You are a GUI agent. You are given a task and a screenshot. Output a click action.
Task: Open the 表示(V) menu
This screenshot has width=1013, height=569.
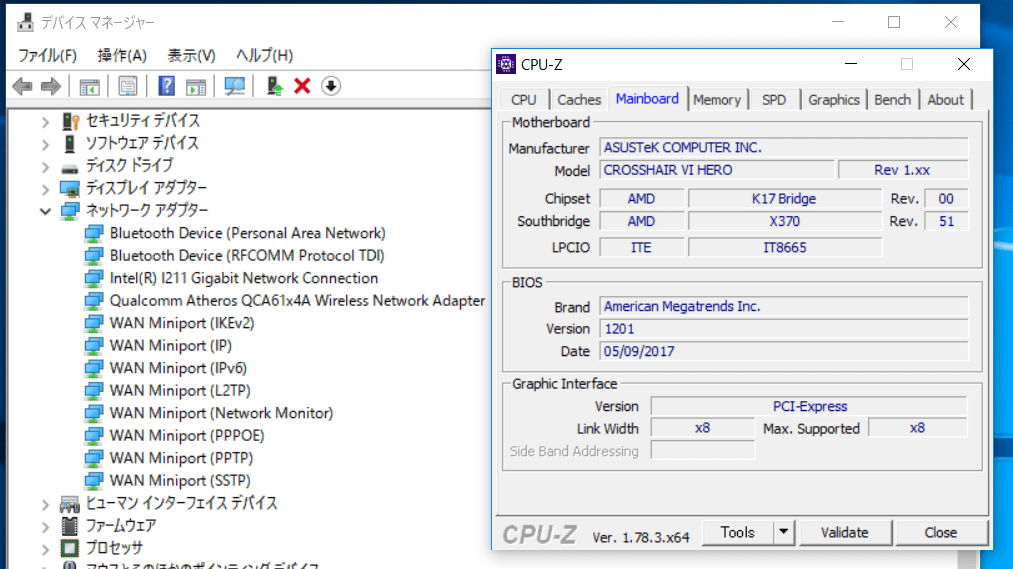coord(191,56)
